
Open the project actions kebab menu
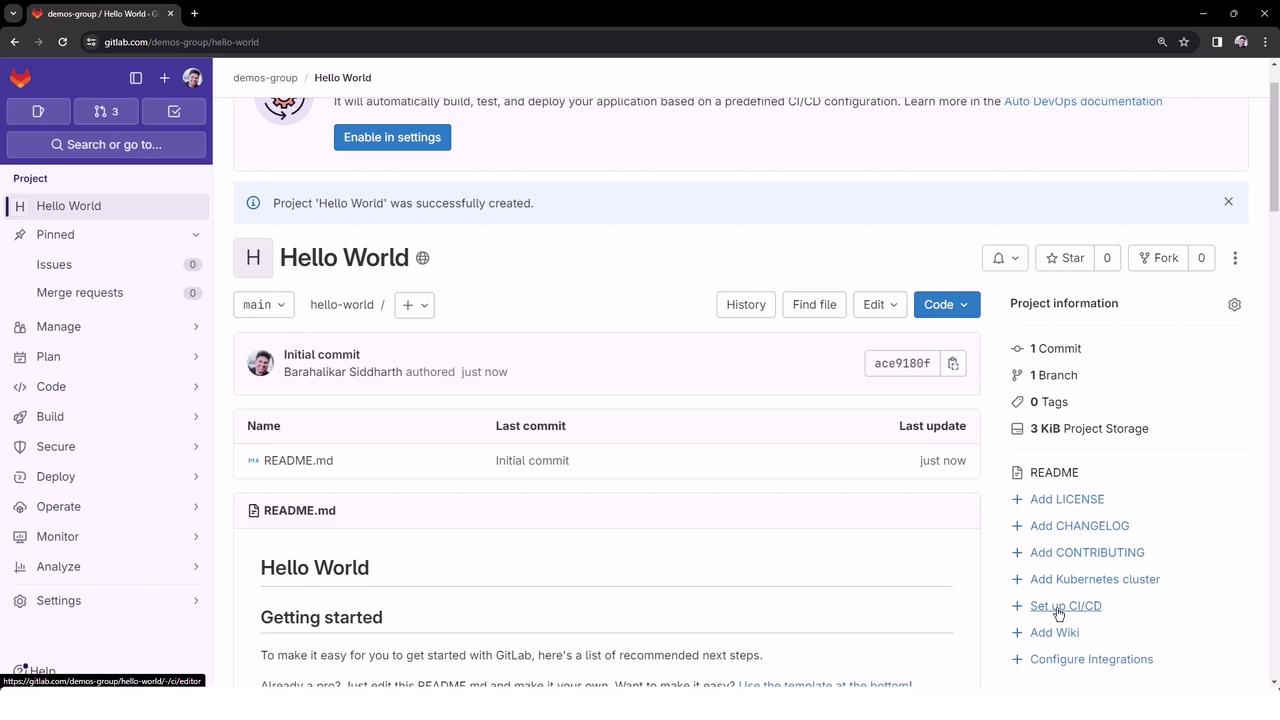(x=1235, y=258)
